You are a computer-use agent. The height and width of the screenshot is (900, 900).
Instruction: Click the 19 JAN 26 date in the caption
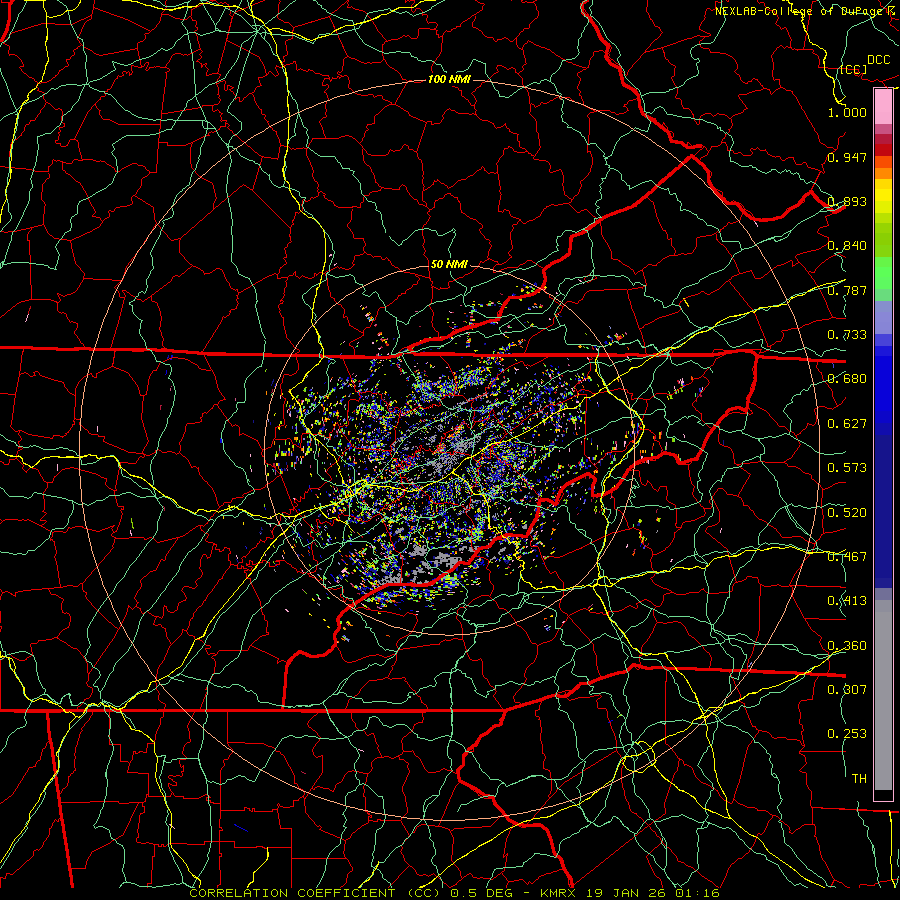click(x=628, y=893)
